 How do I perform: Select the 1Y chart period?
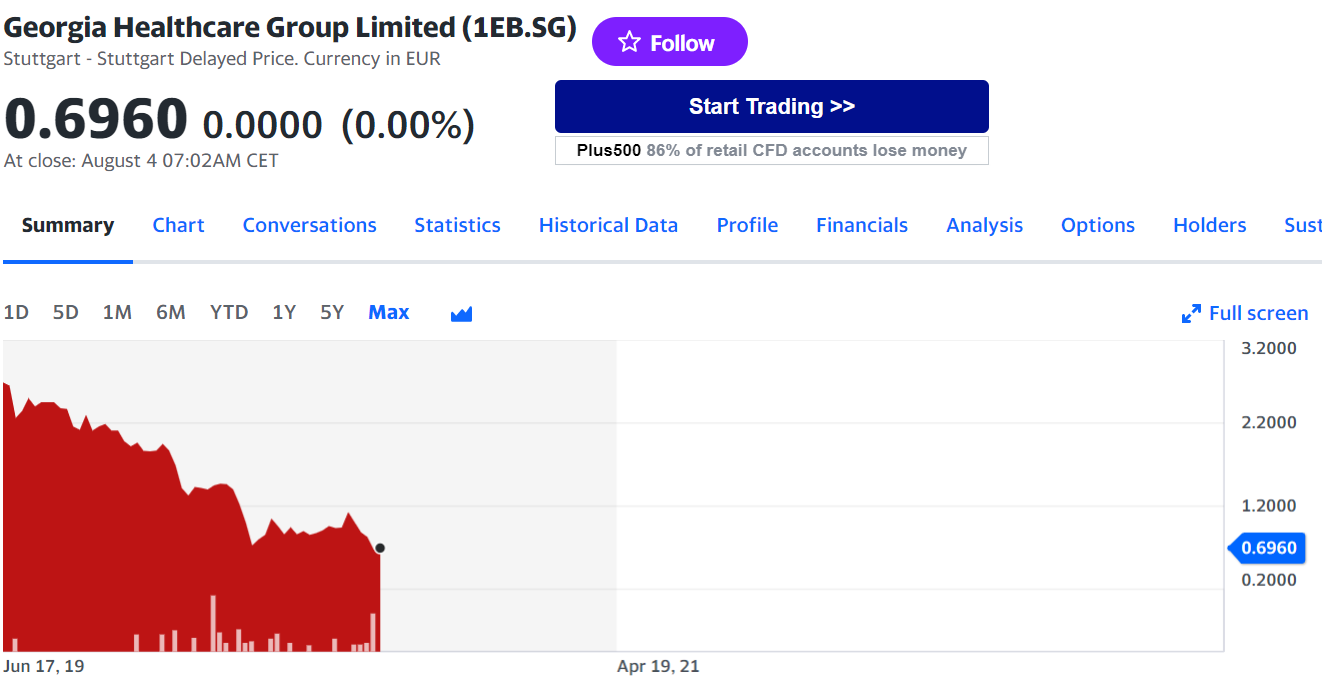point(284,312)
